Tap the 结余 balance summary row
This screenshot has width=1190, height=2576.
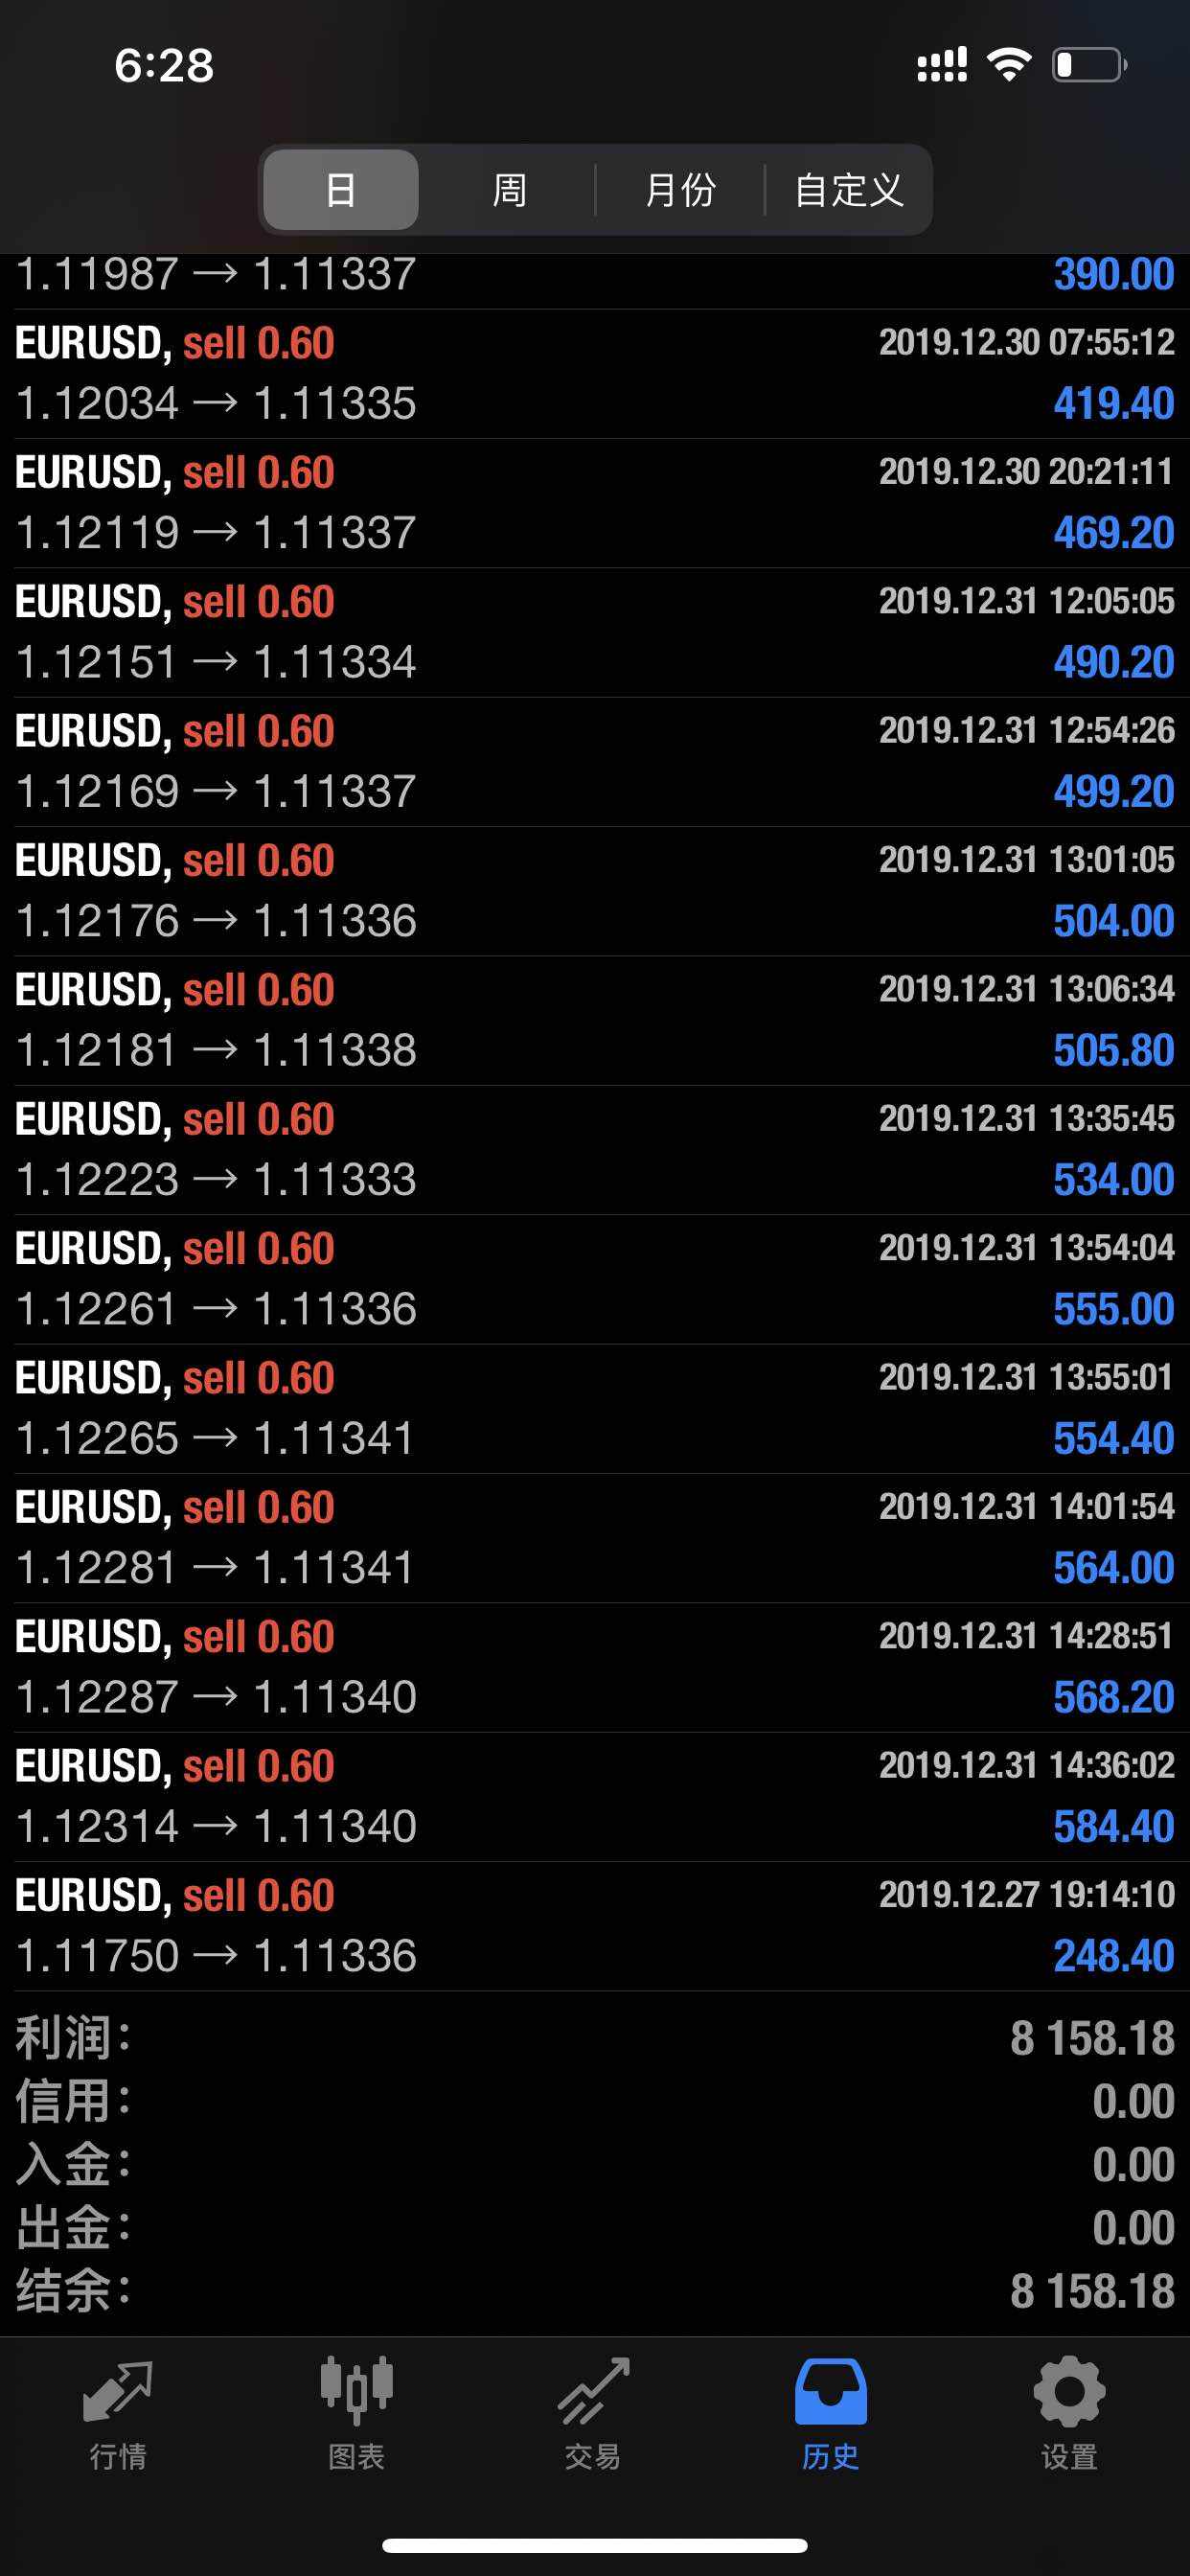595,2291
